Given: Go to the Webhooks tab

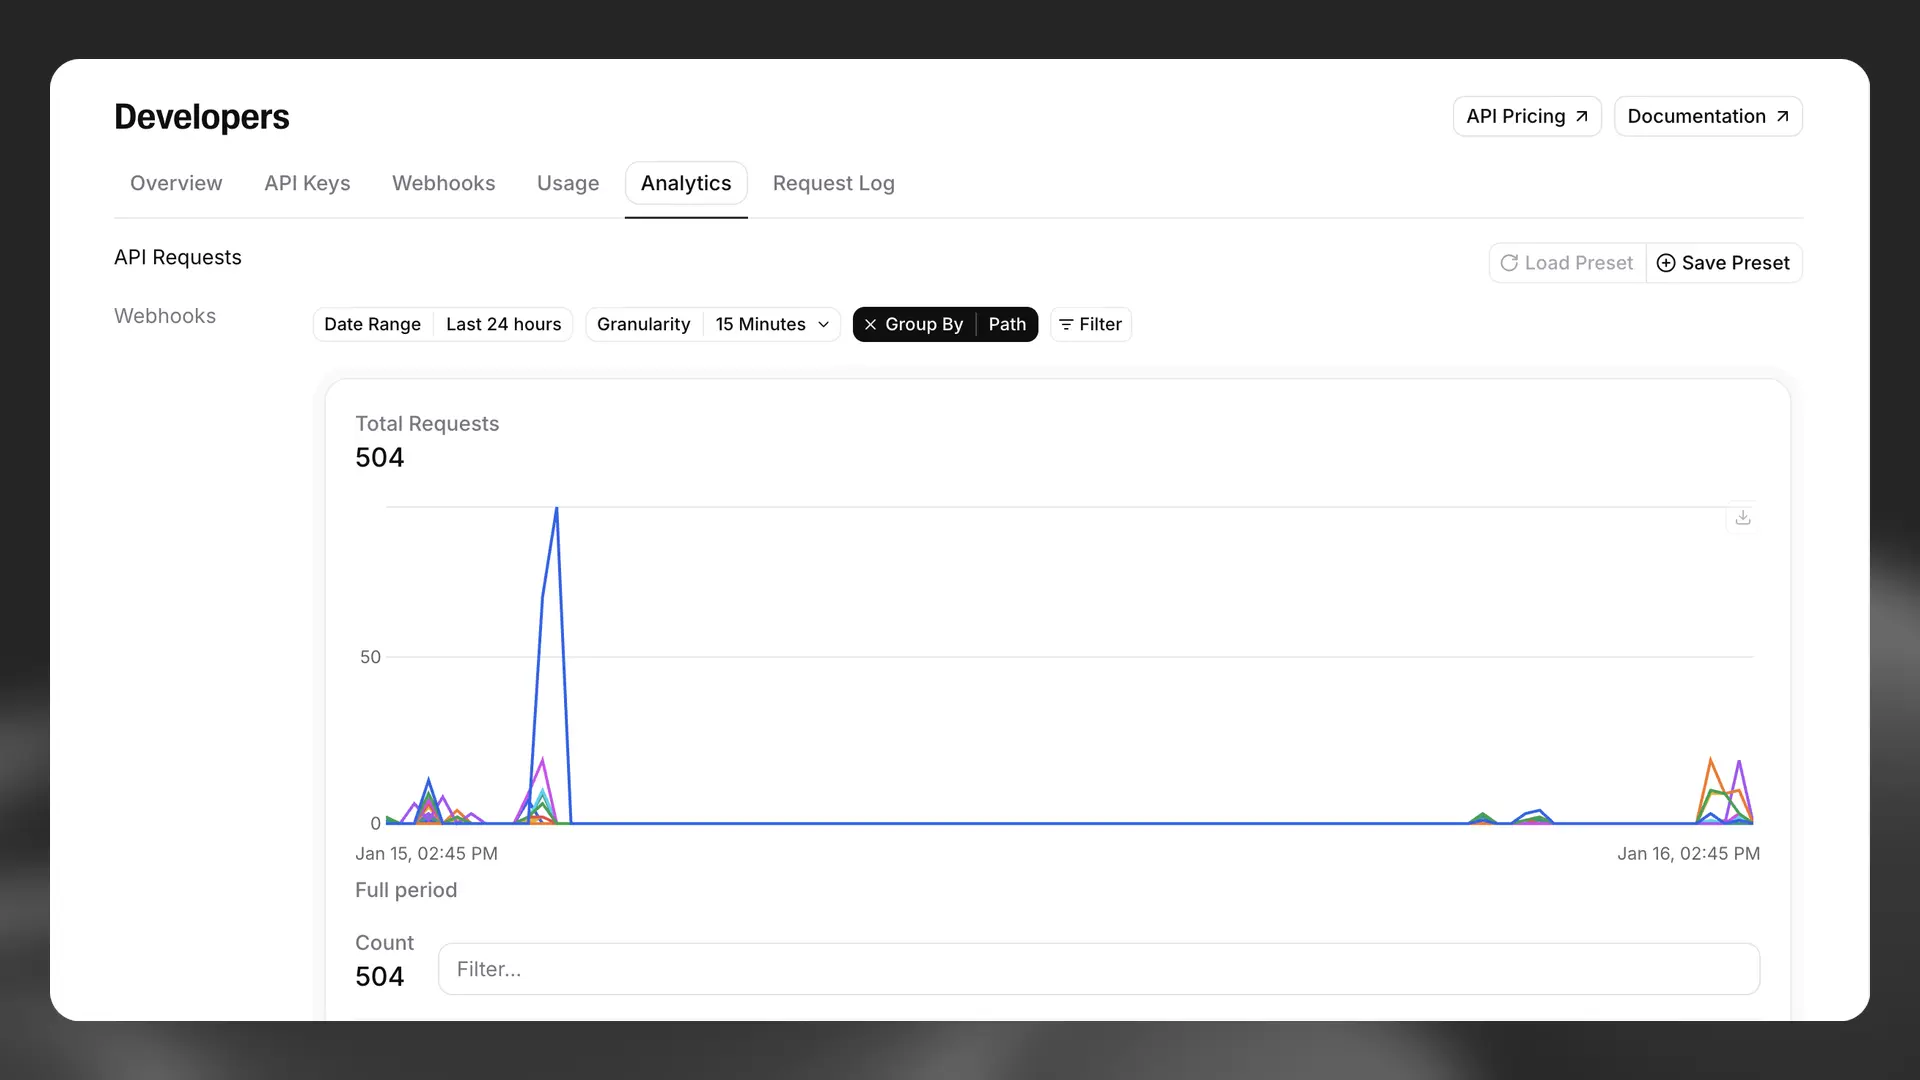Looking at the screenshot, I should click(443, 183).
